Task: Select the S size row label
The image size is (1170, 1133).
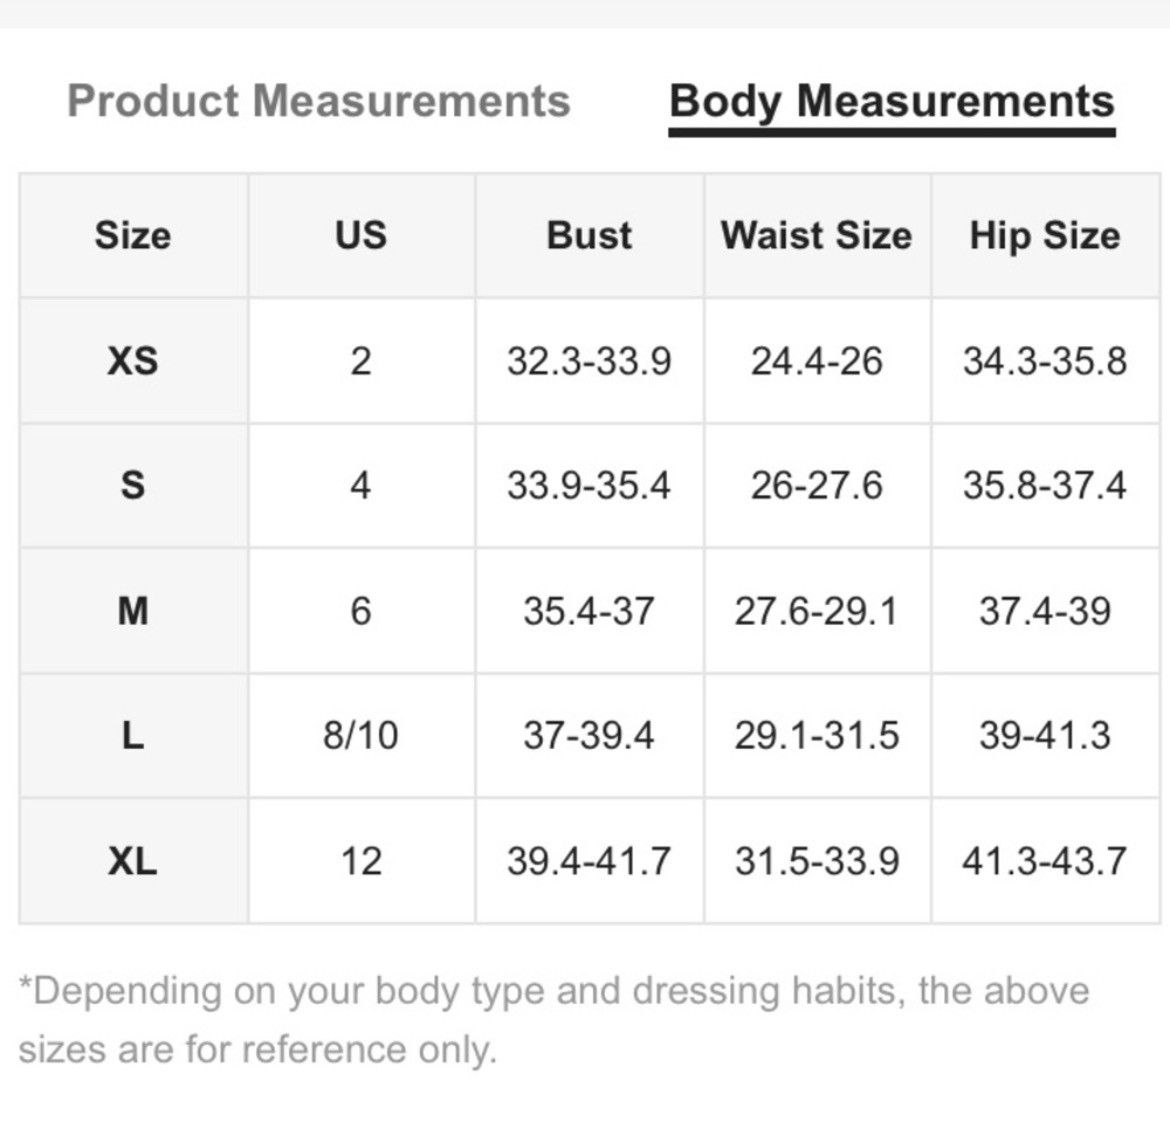Action: tap(133, 486)
